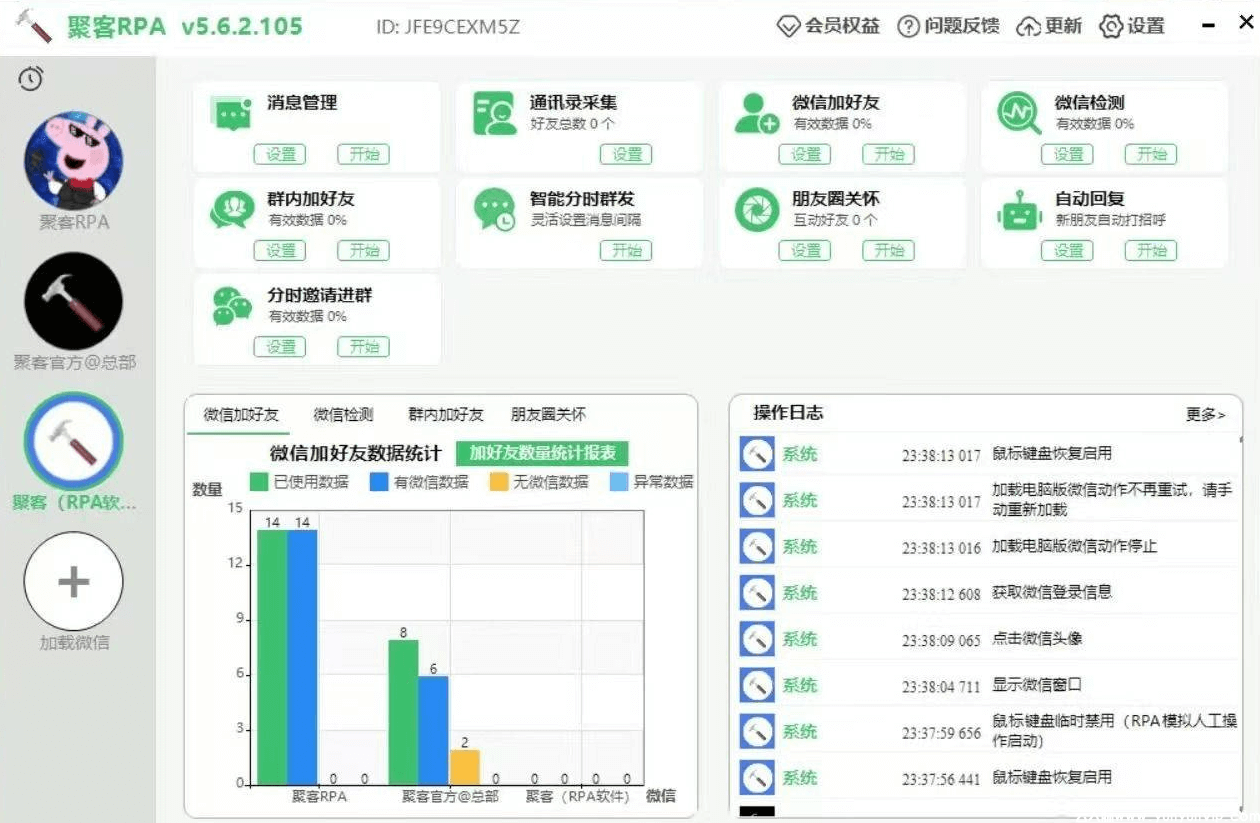Switch to the 朋友圈关怀 chart tab

548,414
